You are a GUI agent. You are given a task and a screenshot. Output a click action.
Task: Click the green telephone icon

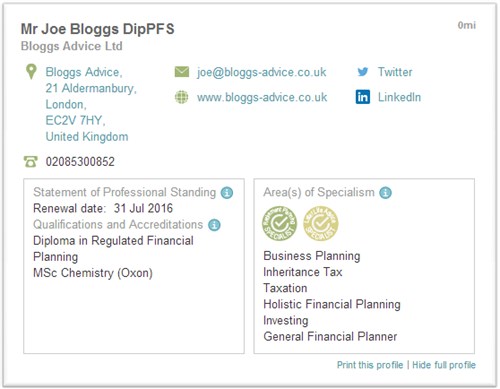click(x=31, y=162)
